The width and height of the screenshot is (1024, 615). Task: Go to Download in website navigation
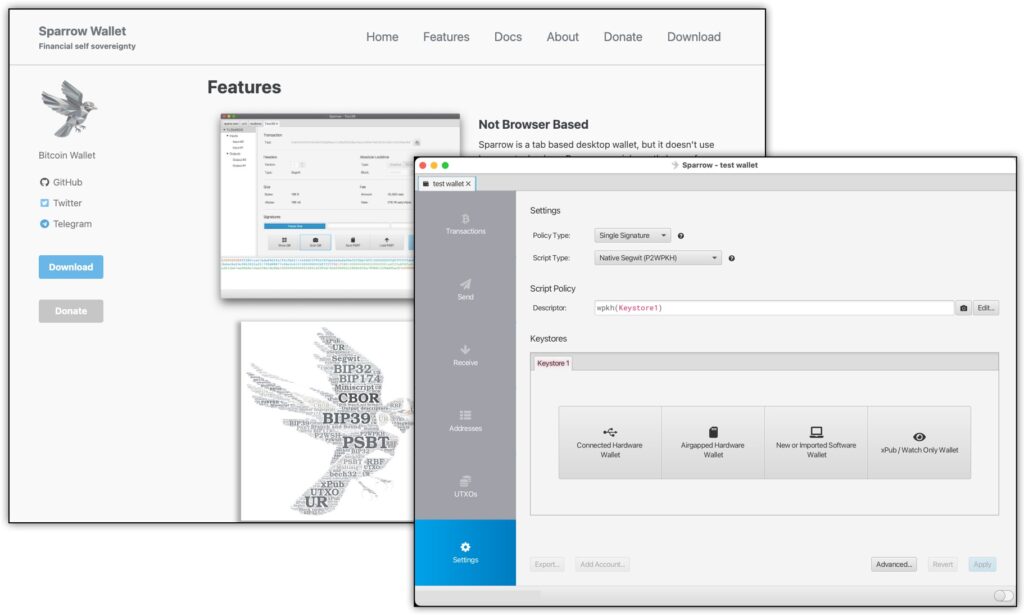pyautogui.click(x=694, y=37)
